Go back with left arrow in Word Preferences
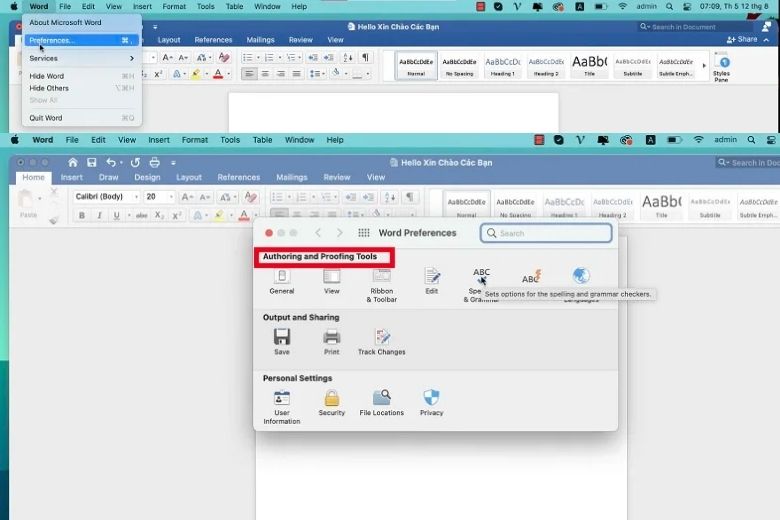 (318, 233)
